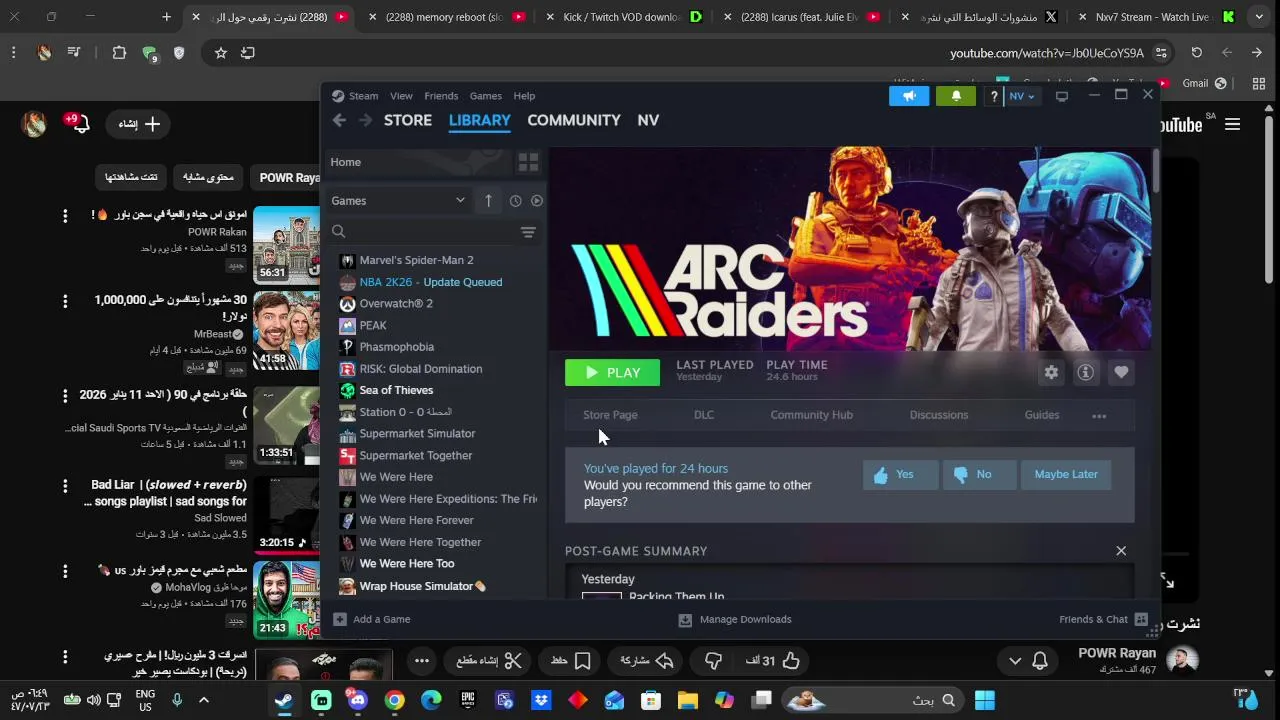The height and width of the screenshot is (720, 1280).
Task: Open Steam from the Windows taskbar
Action: [x=285, y=700]
